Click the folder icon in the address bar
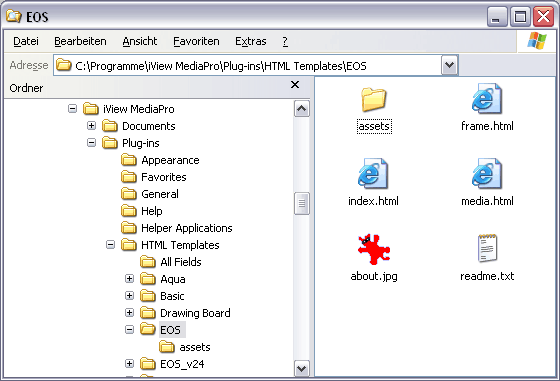The width and height of the screenshot is (560, 381). [64, 65]
